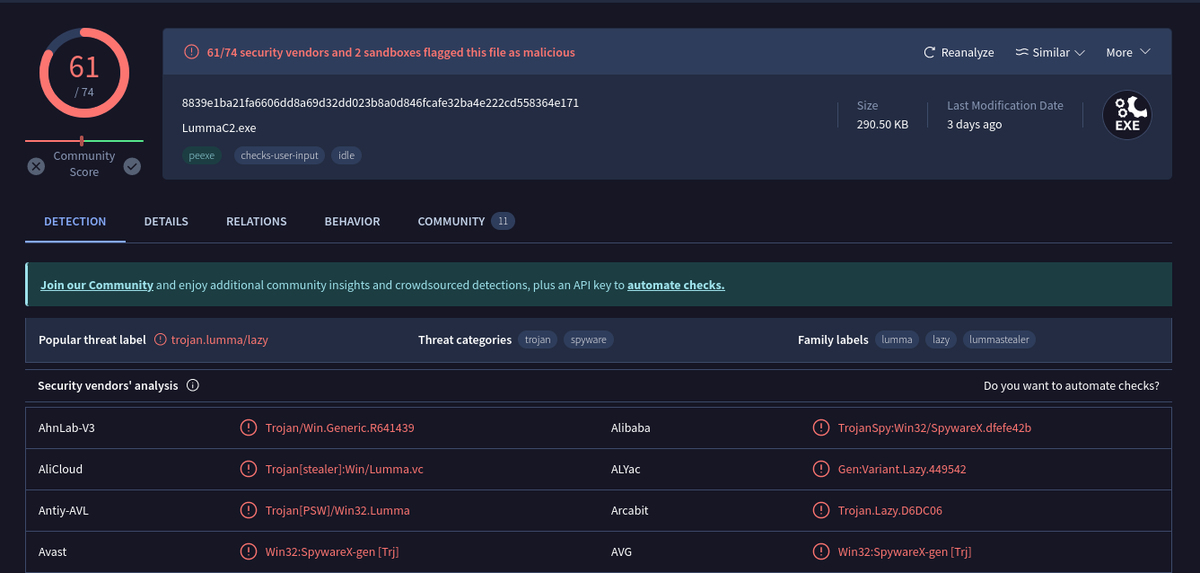Viewport: 1200px width, 573px height.
Task: Click Gen:Variant.Lazy.449542 detection name
Action: tap(902, 469)
